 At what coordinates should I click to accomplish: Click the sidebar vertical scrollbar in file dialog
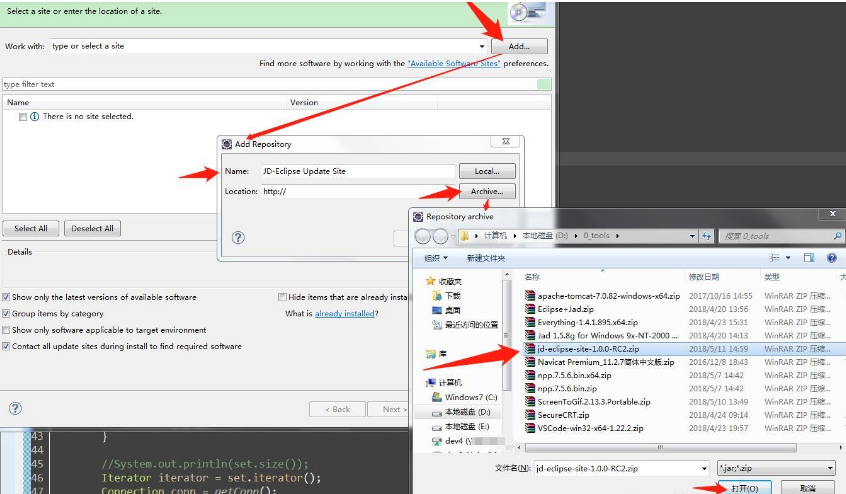[x=506, y=334]
